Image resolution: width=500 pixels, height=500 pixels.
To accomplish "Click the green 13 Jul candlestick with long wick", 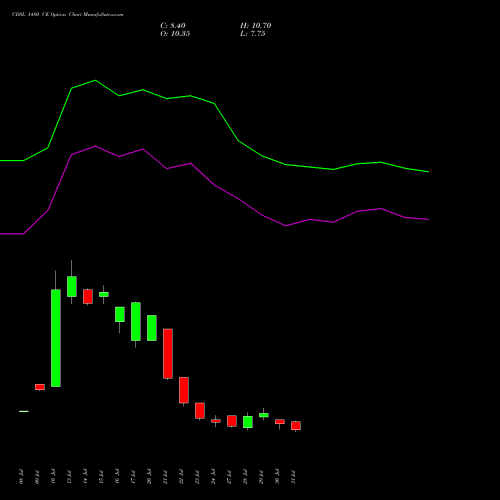I will pos(72,286).
